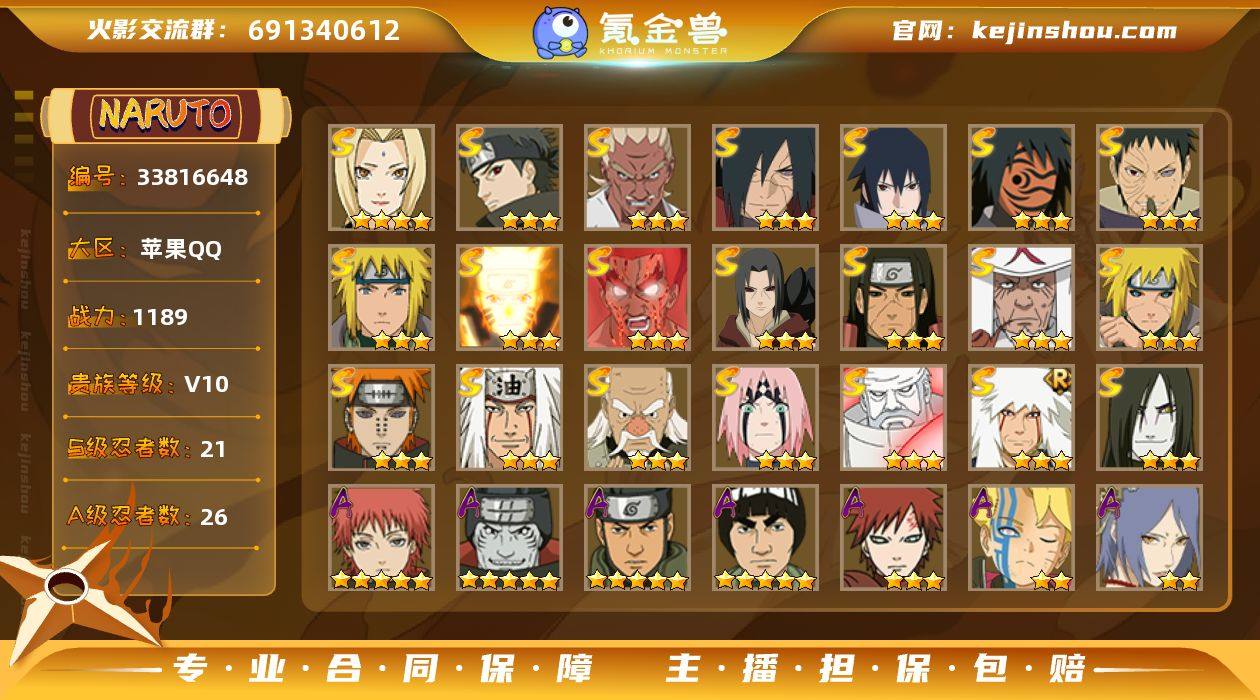Viewport: 1260px width, 700px height.
Task: Open the kejinshou.com website link
Action: coord(1075,30)
